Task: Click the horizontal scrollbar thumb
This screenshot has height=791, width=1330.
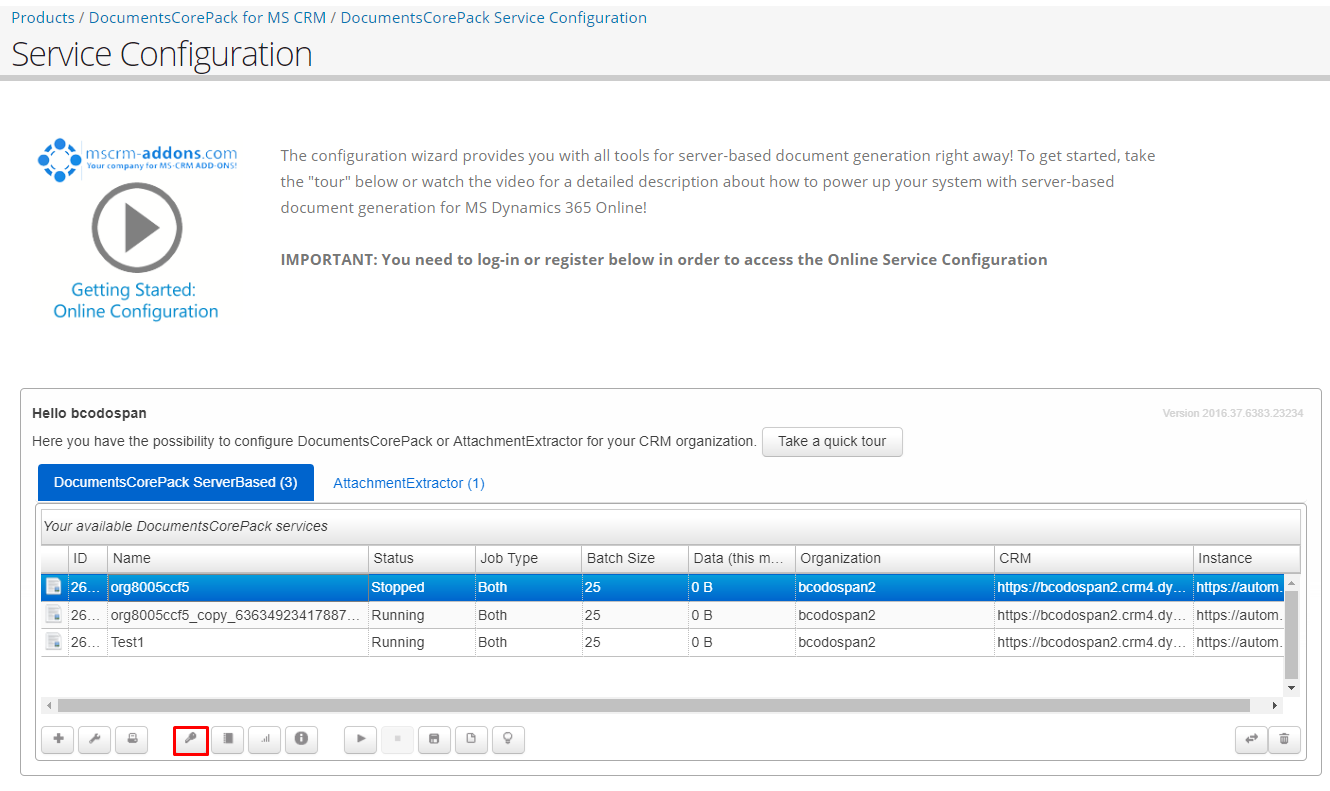Action: (654, 705)
